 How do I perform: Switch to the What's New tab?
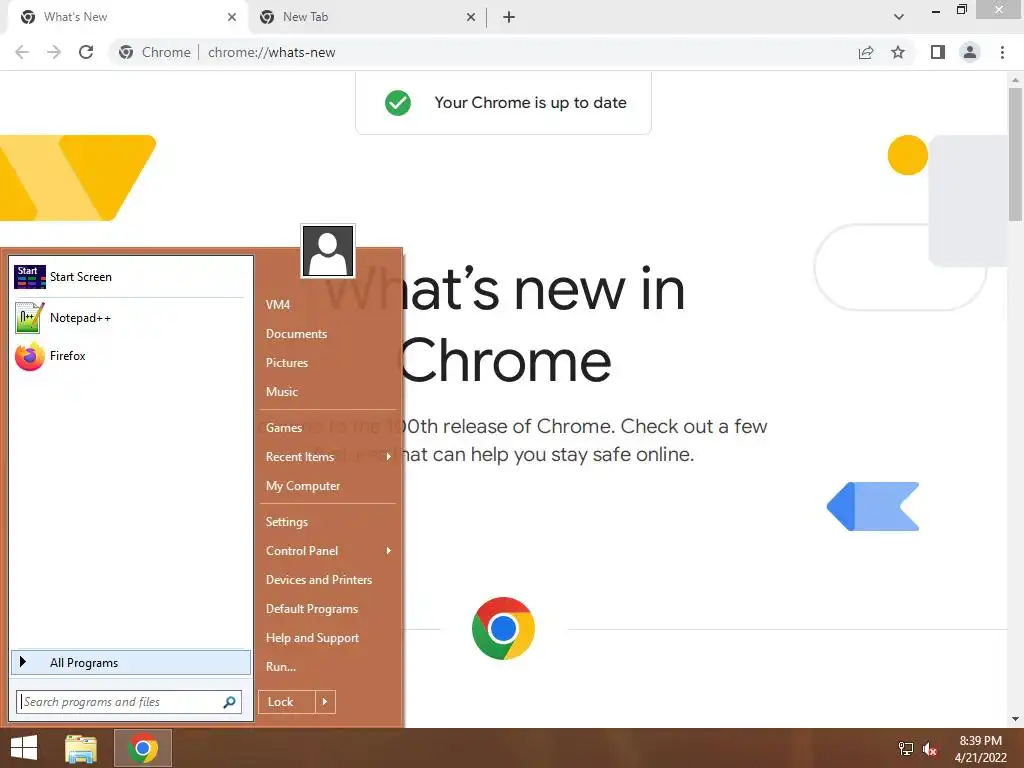(128, 18)
